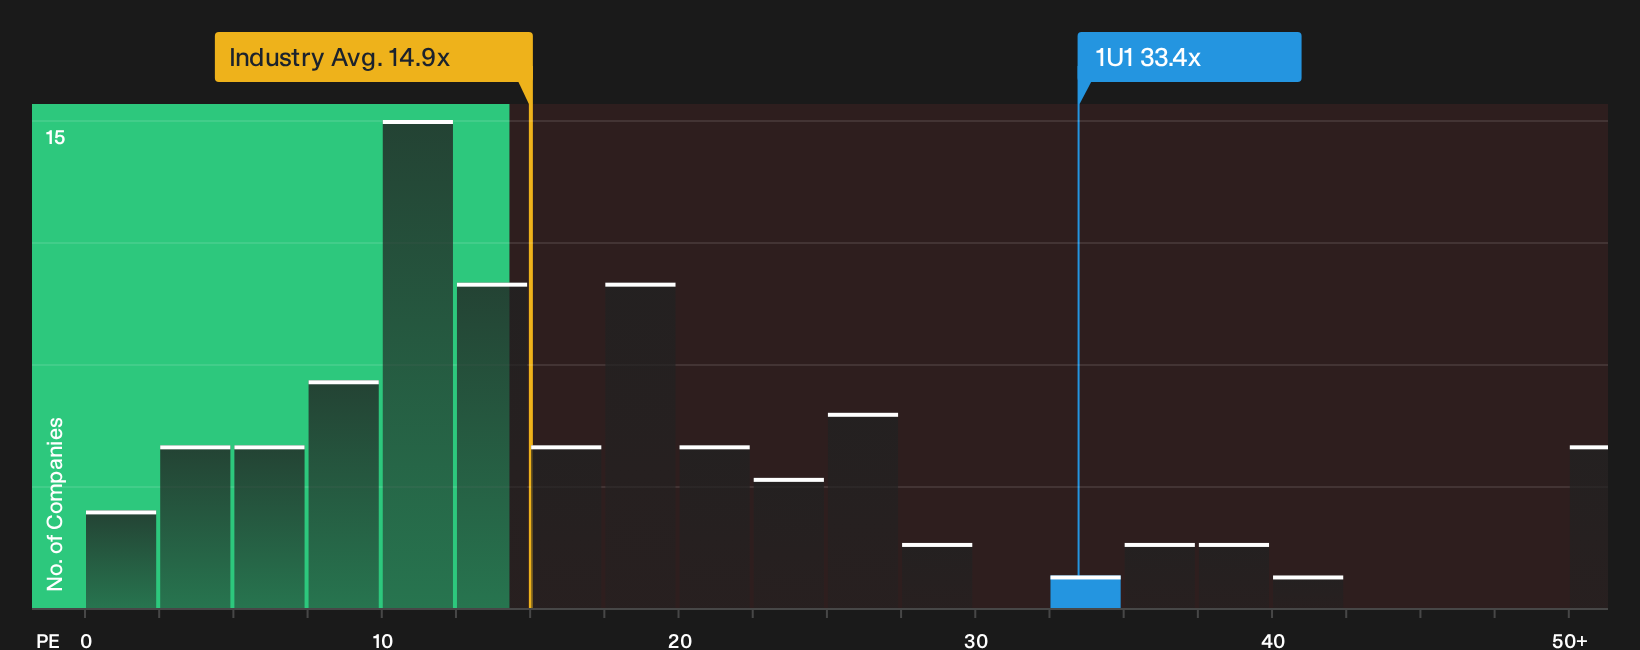Screen dimensions: 1640x650
Task: Click the '40' x-axis tick label
Action: coord(1273,640)
